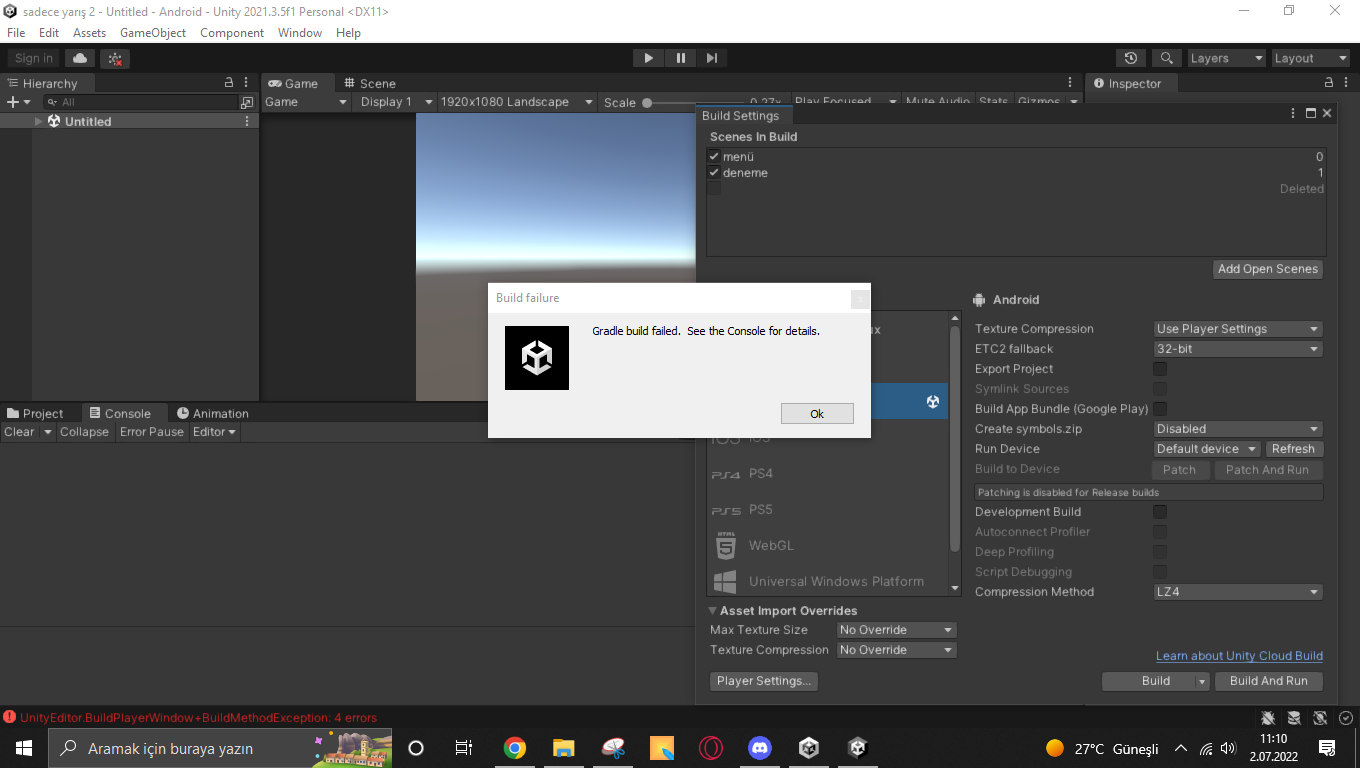Open the Opera browser from the taskbar

pyautogui.click(x=711, y=748)
